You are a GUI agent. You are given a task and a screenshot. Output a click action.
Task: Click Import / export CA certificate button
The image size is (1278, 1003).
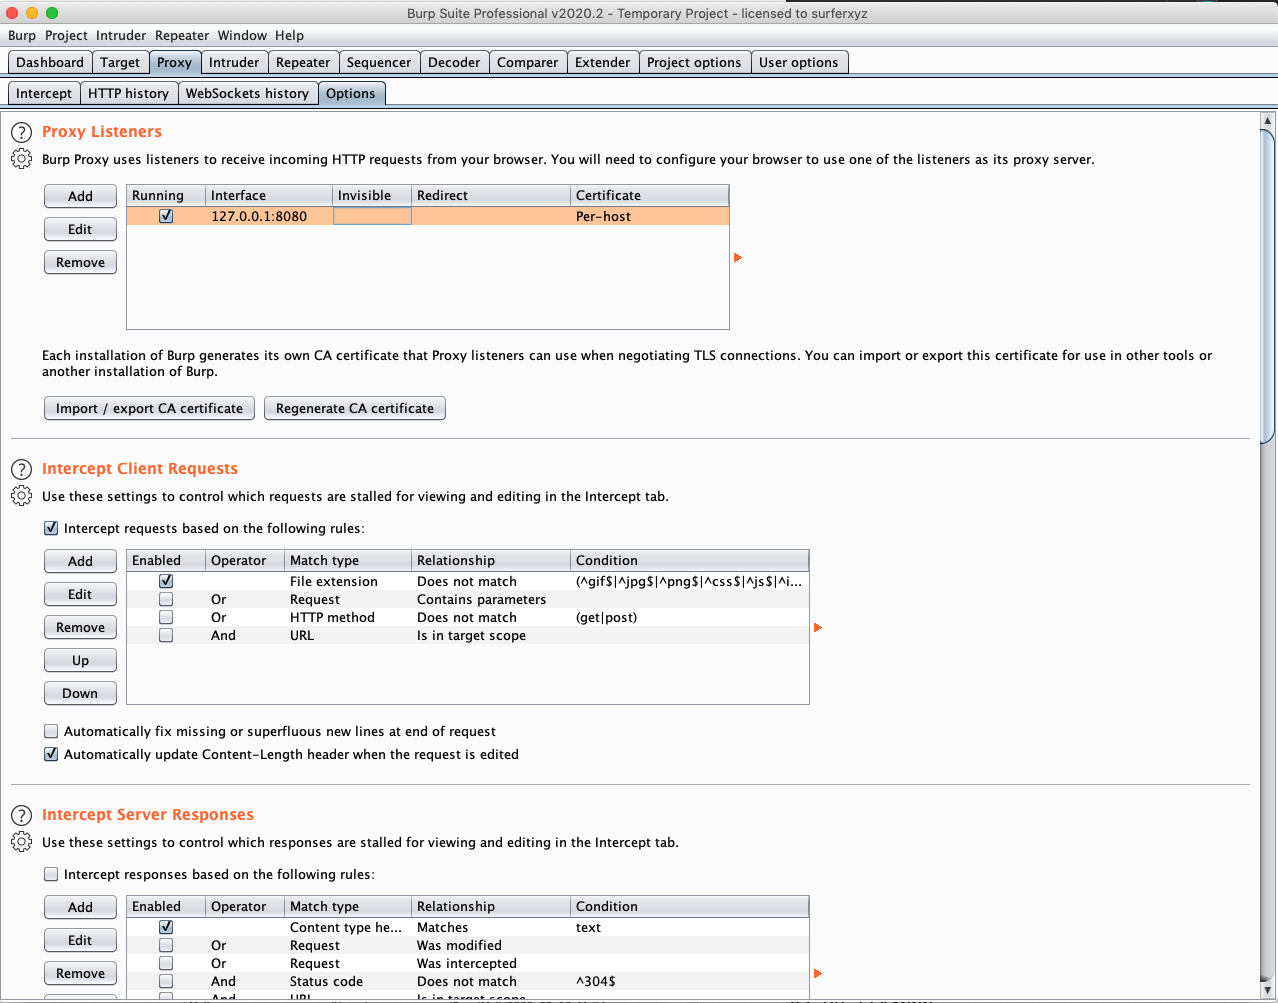click(149, 408)
